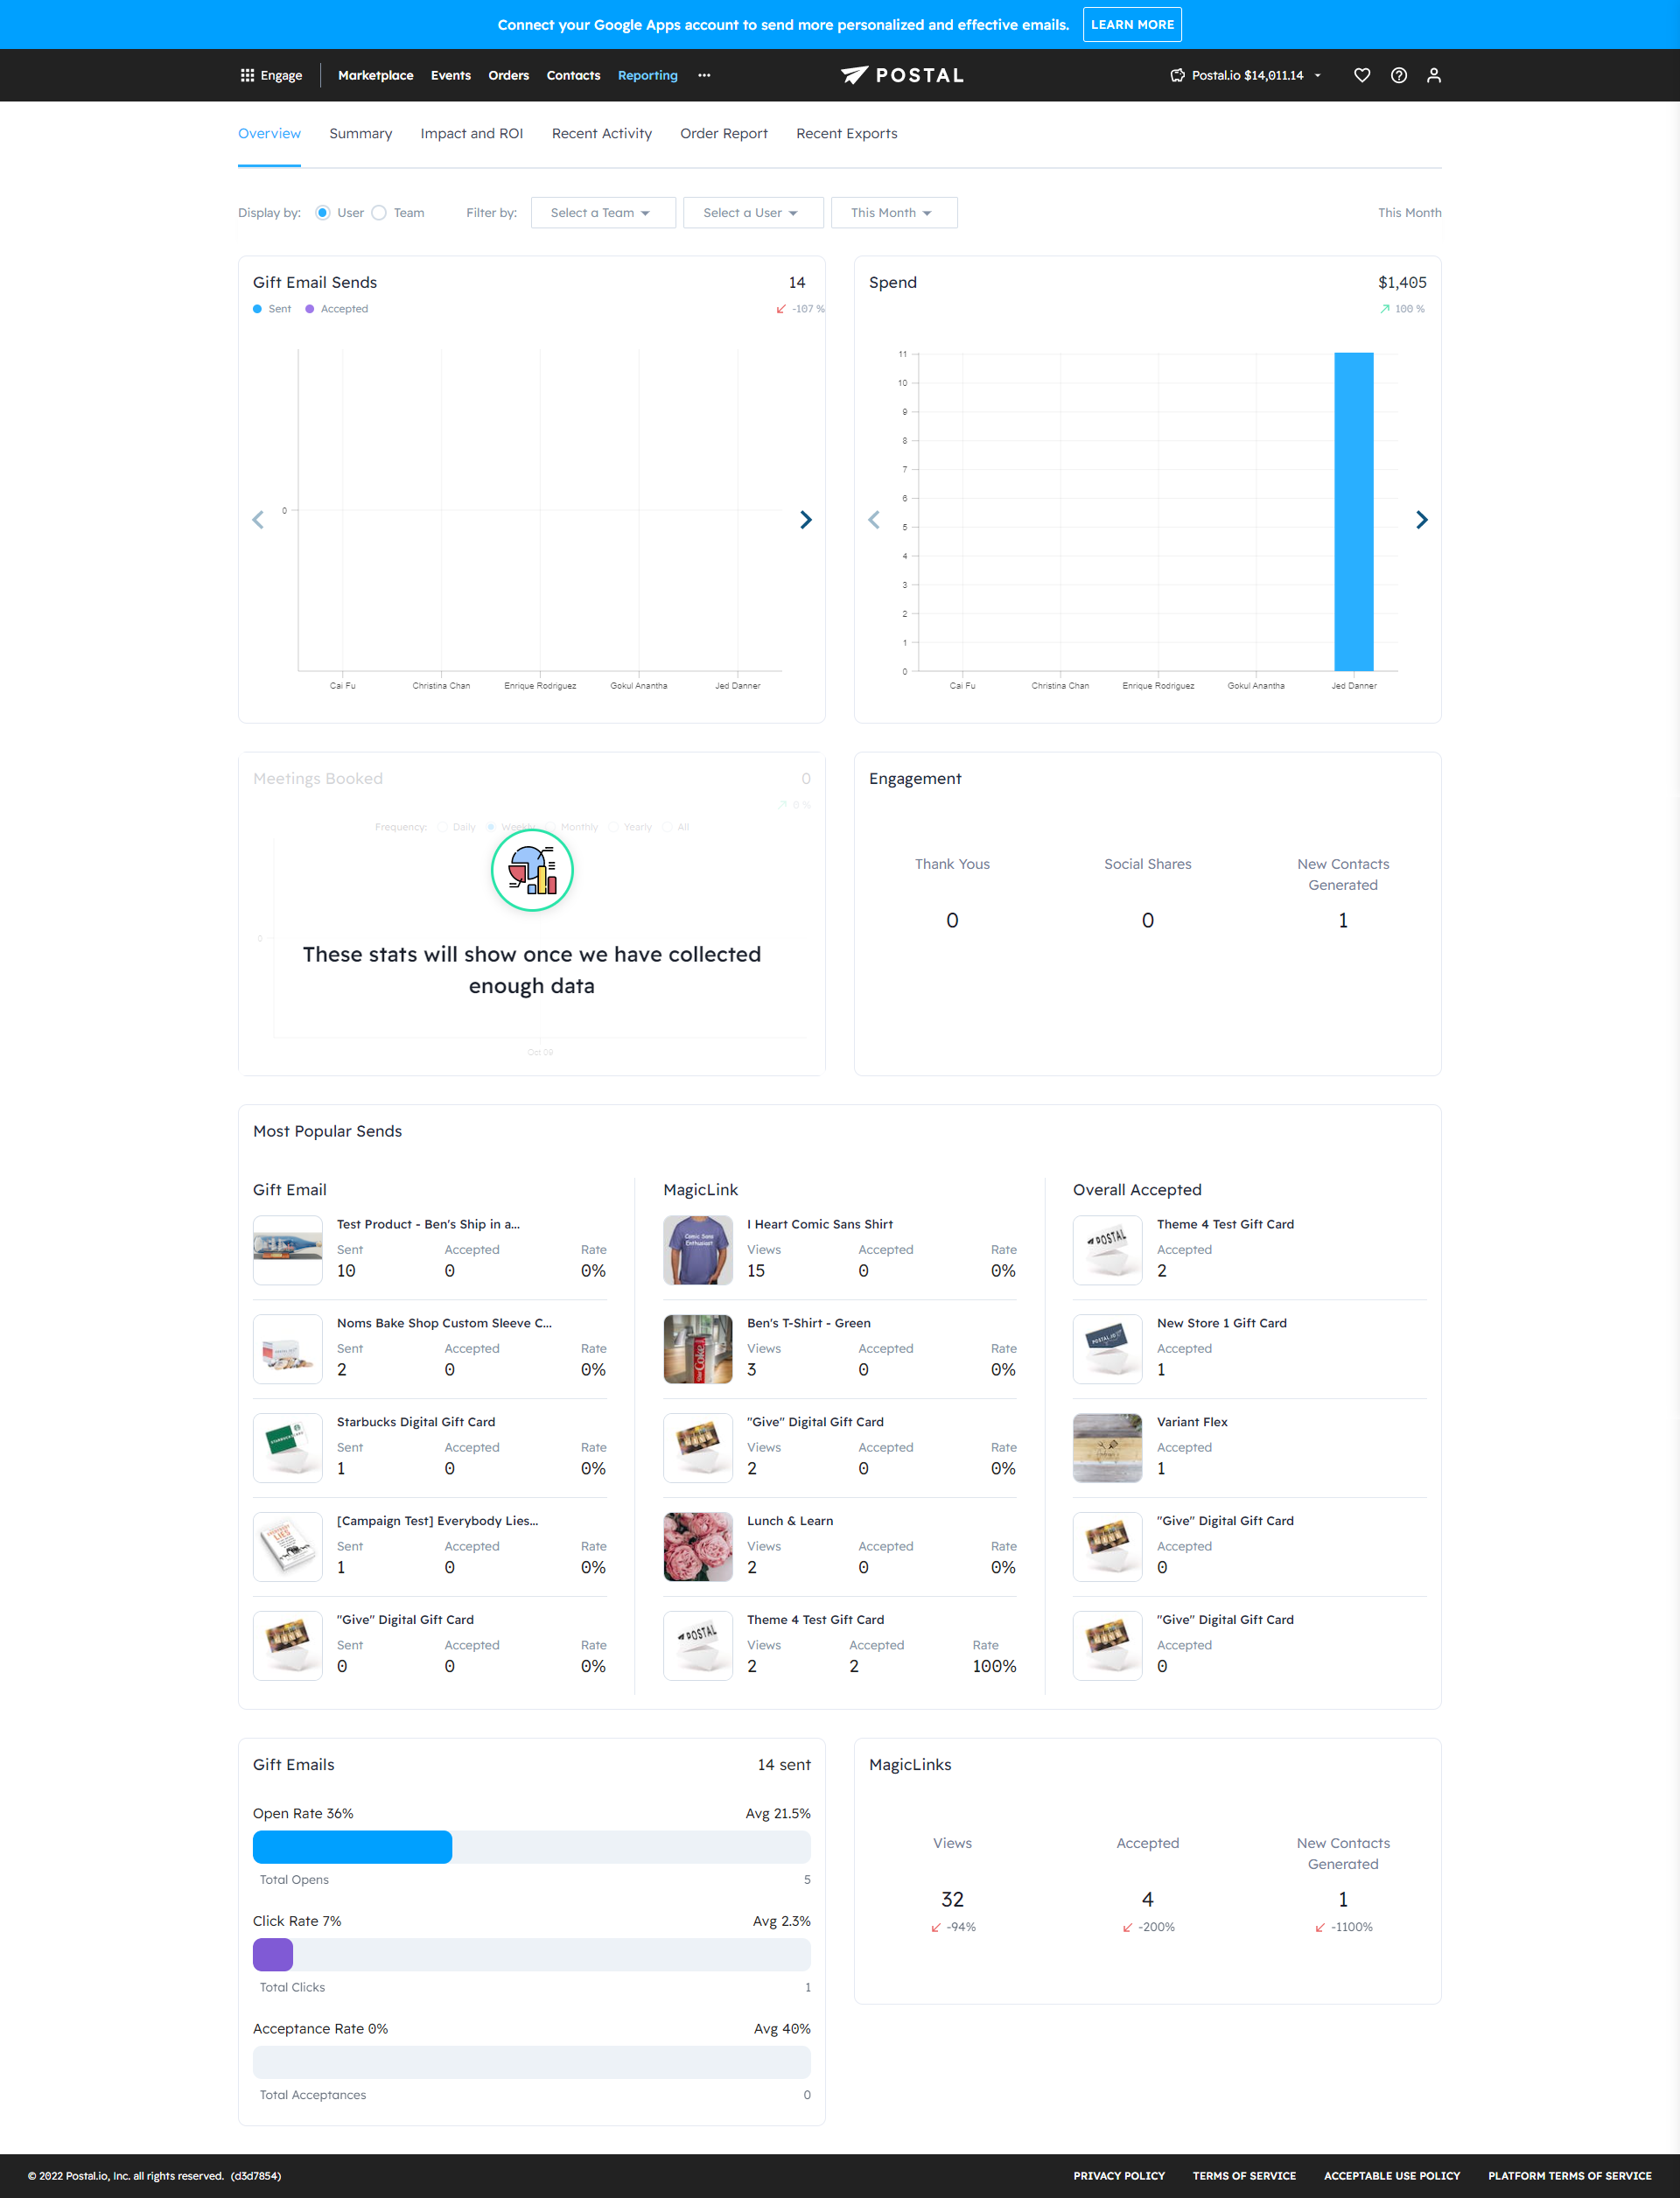Next page arrow on Spend chart
1680x2198 pixels.
[x=1421, y=520]
